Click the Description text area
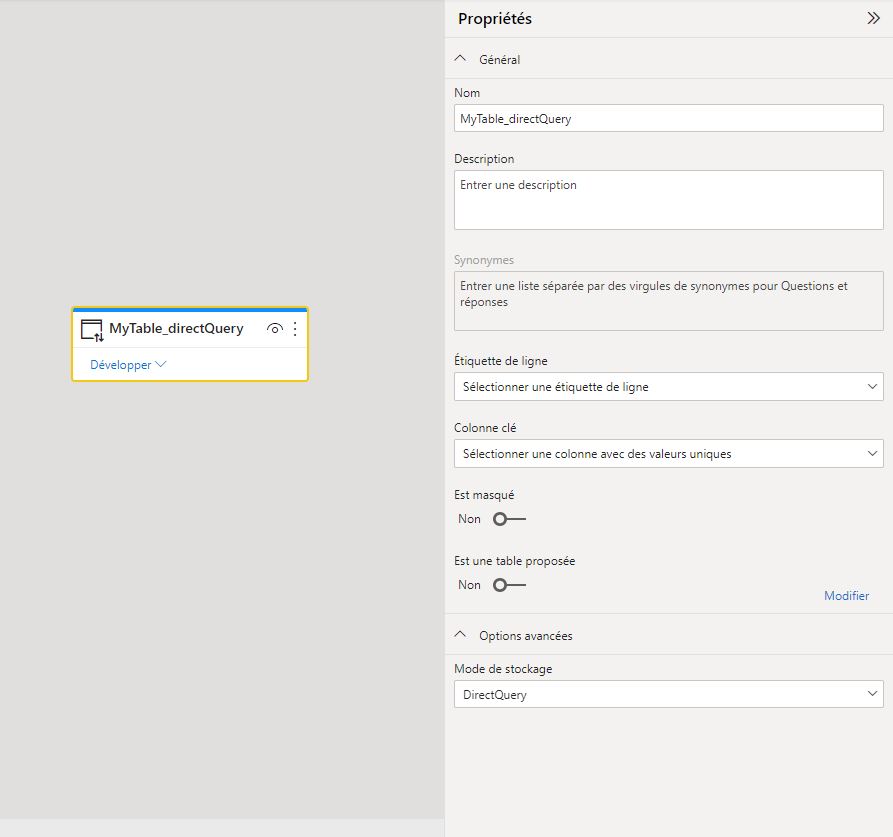 click(x=669, y=200)
